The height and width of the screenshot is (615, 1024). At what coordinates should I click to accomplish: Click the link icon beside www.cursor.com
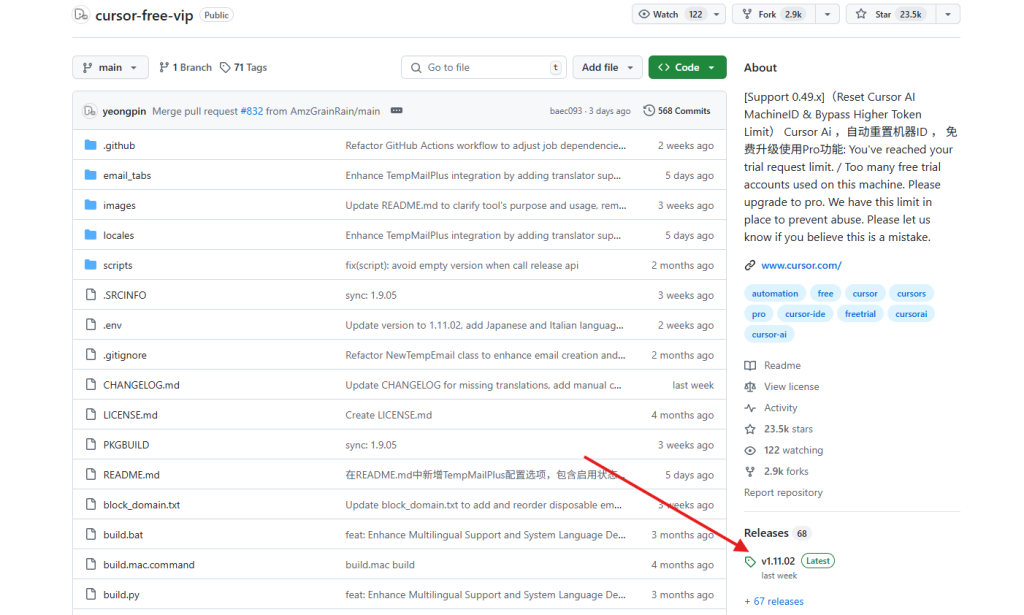[750, 265]
